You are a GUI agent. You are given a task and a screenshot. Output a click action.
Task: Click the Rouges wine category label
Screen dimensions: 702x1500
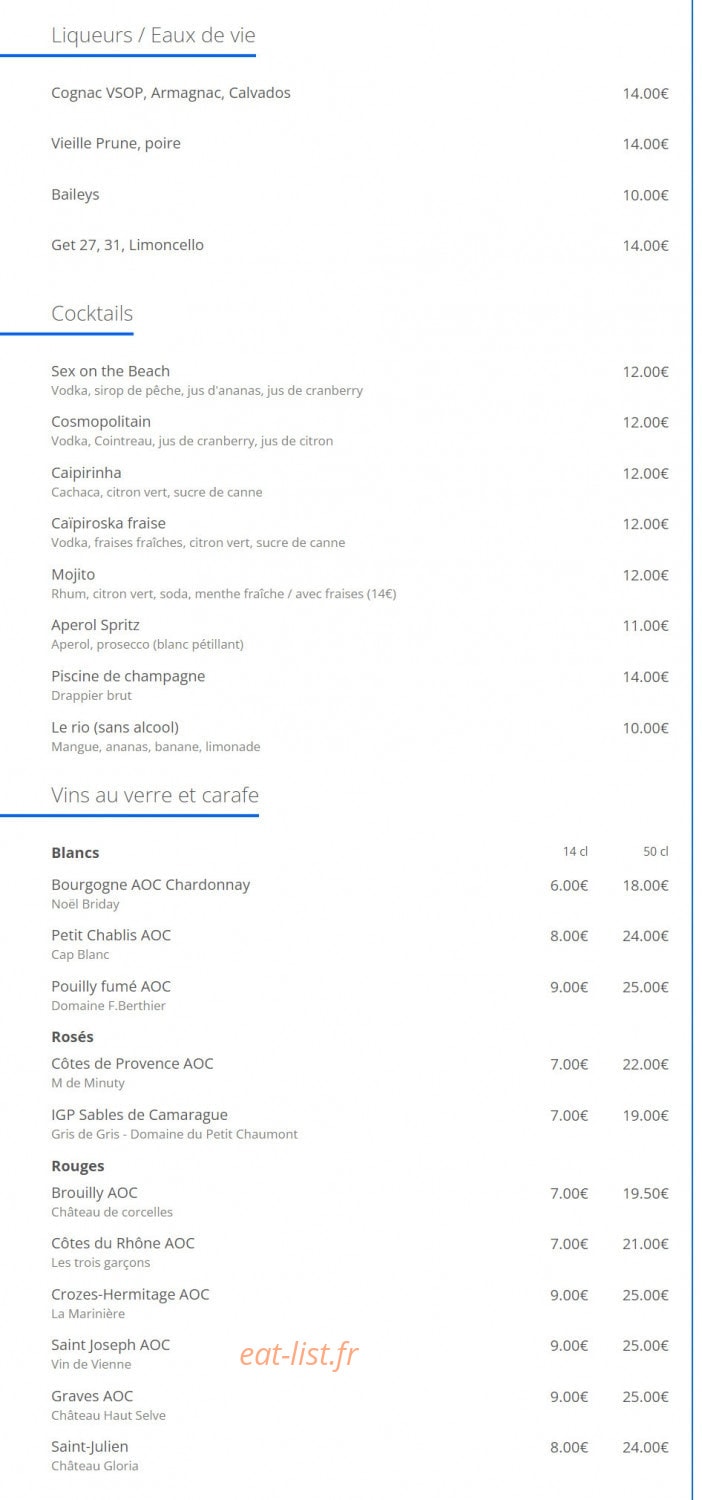point(78,1166)
